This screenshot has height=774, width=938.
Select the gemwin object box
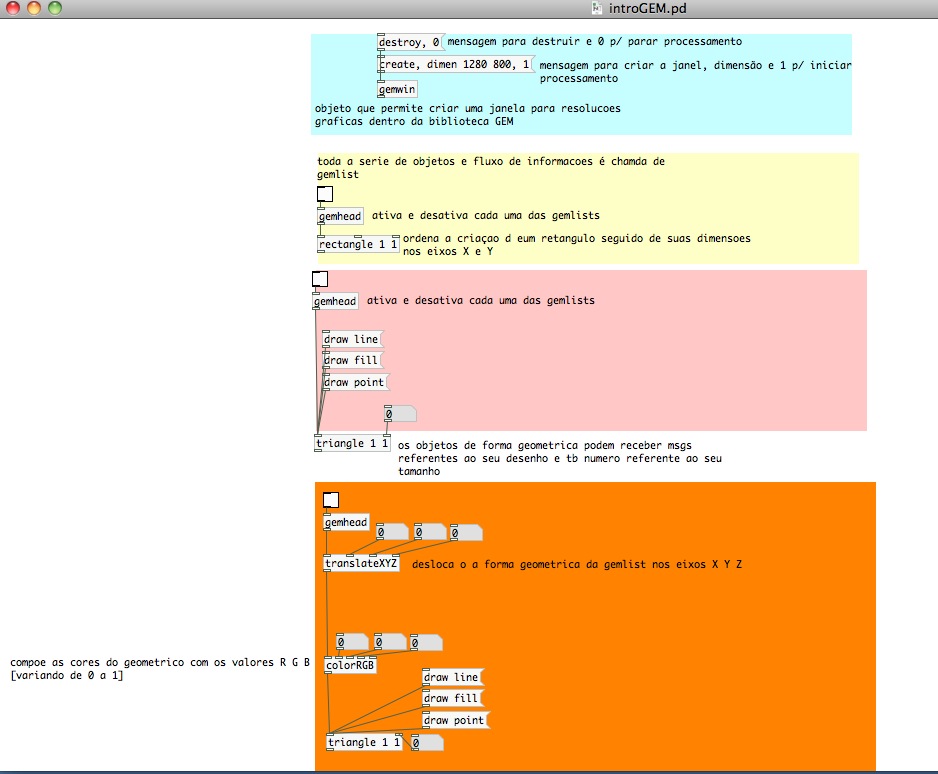coord(397,88)
